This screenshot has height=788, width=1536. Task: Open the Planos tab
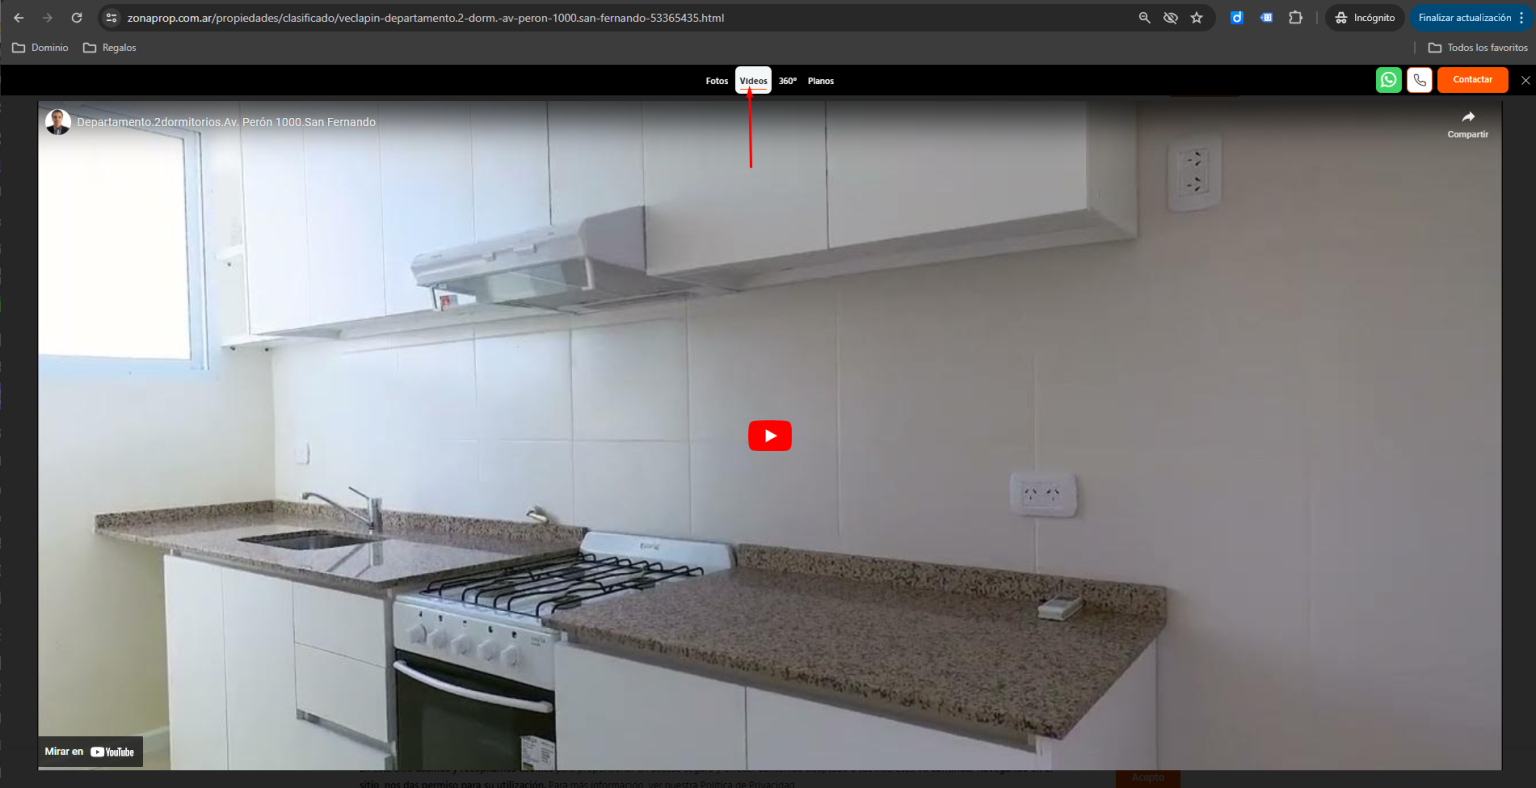click(x=820, y=81)
